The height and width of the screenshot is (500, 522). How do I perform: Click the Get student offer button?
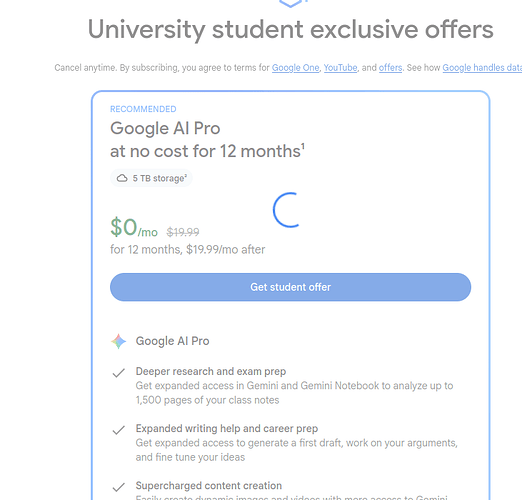[290, 287]
